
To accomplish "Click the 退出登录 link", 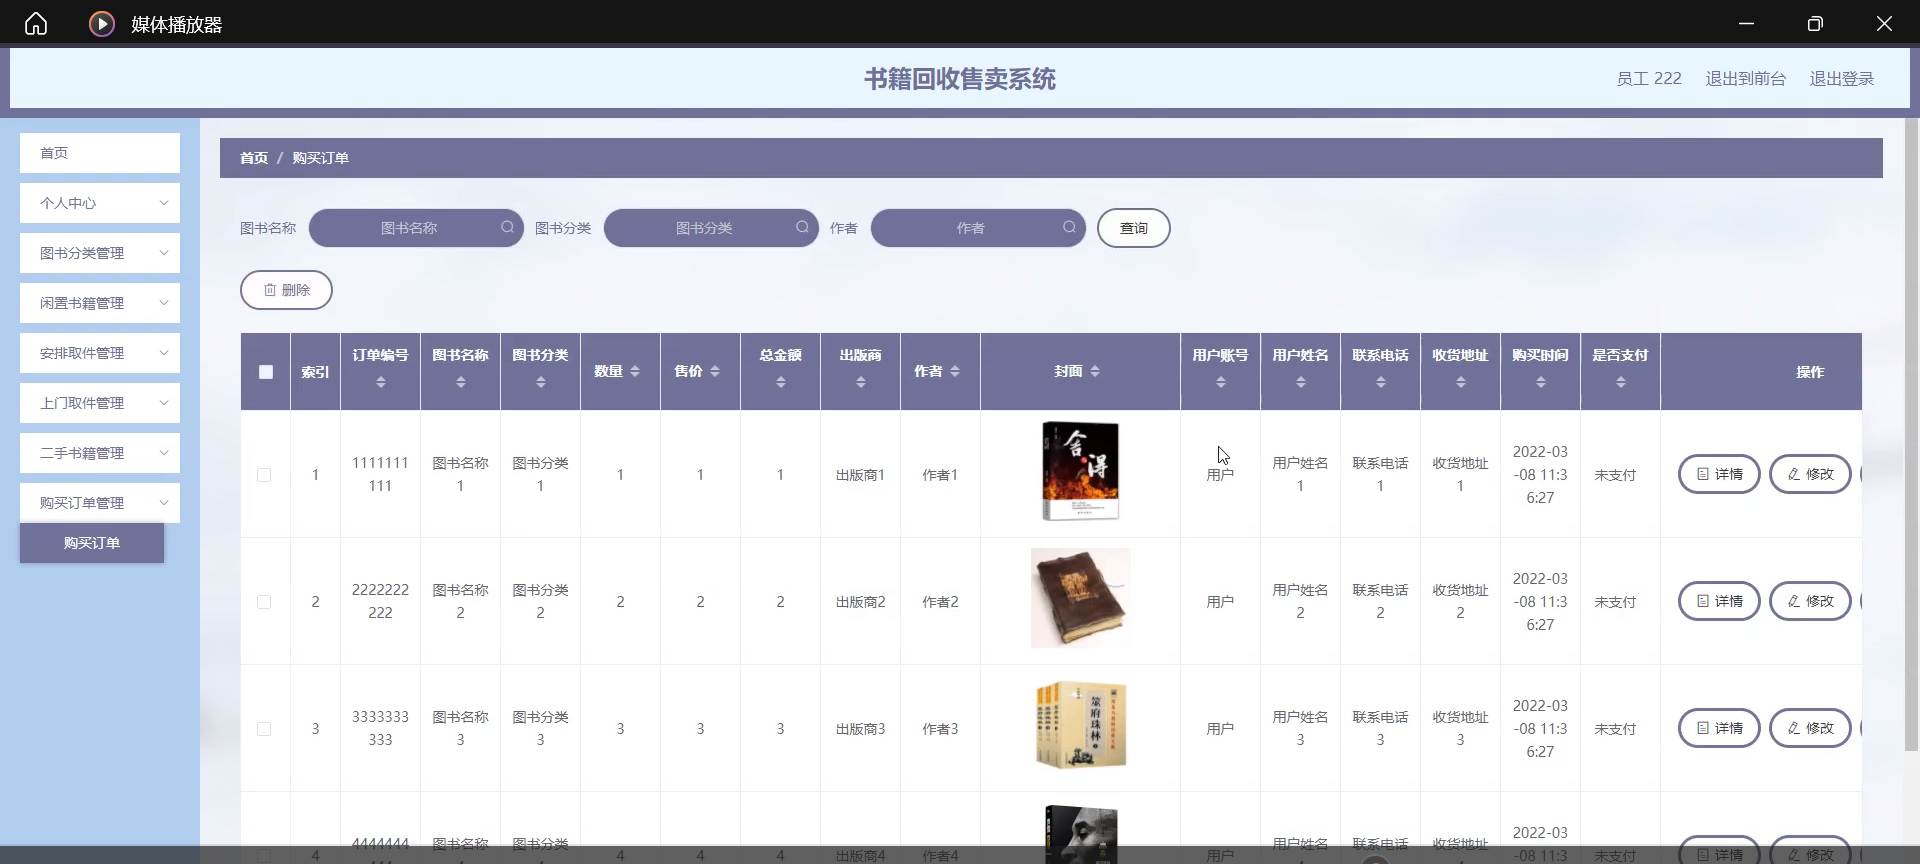I will [x=1841, y=78].
